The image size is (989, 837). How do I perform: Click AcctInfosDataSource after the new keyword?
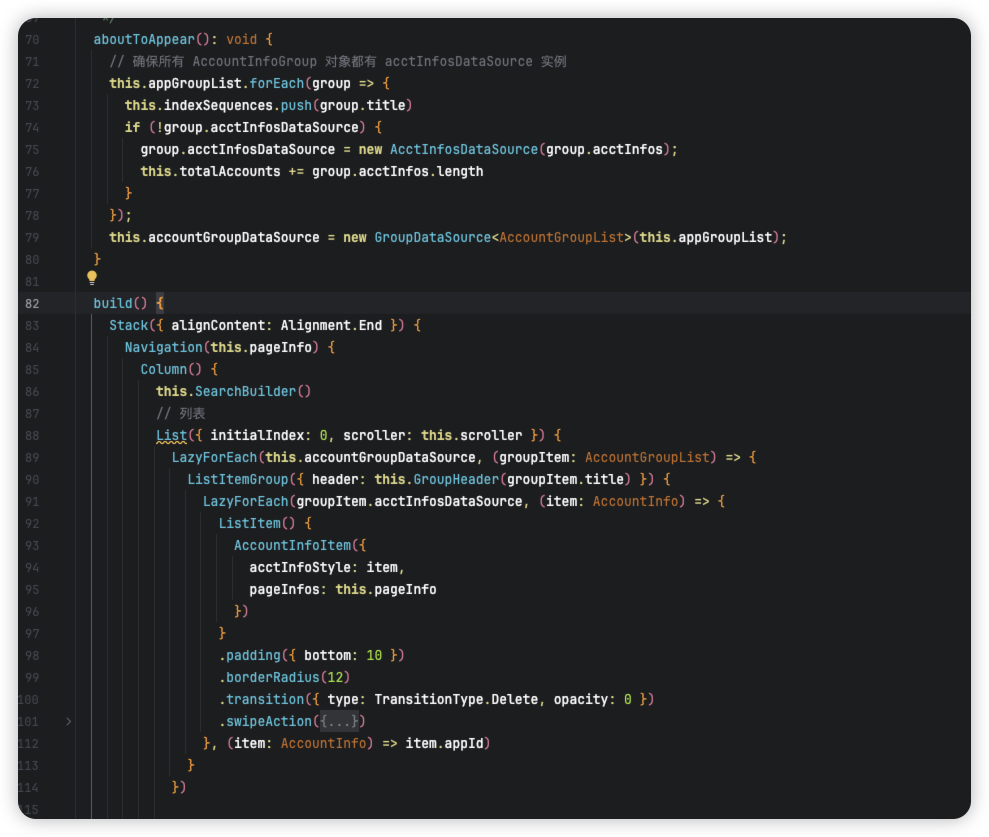point(464,149)
